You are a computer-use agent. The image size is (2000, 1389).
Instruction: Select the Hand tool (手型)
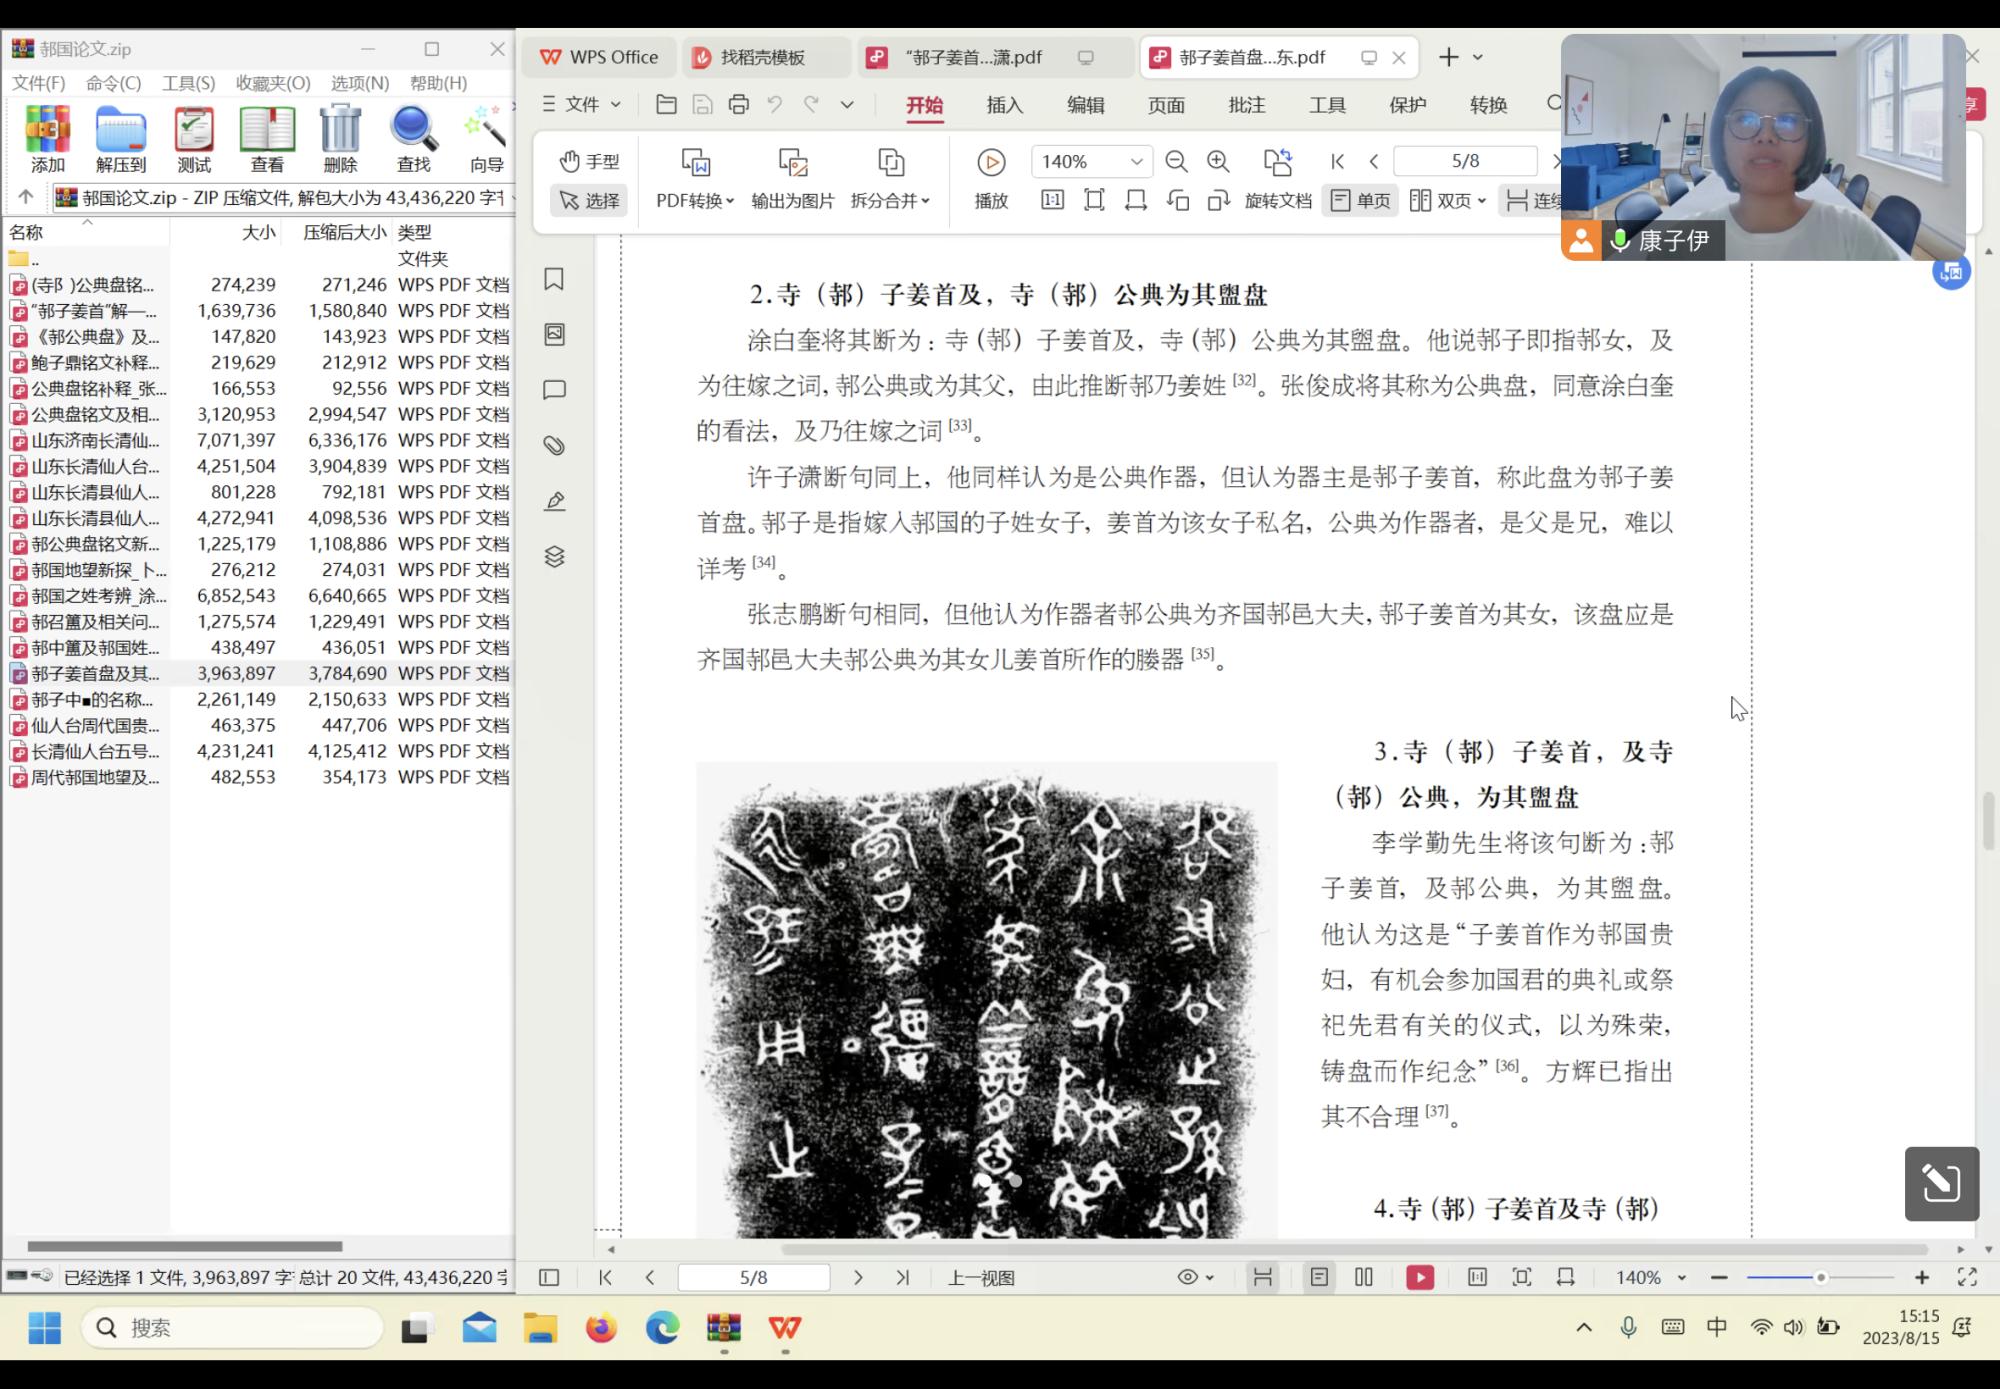[x=589, y=161]
